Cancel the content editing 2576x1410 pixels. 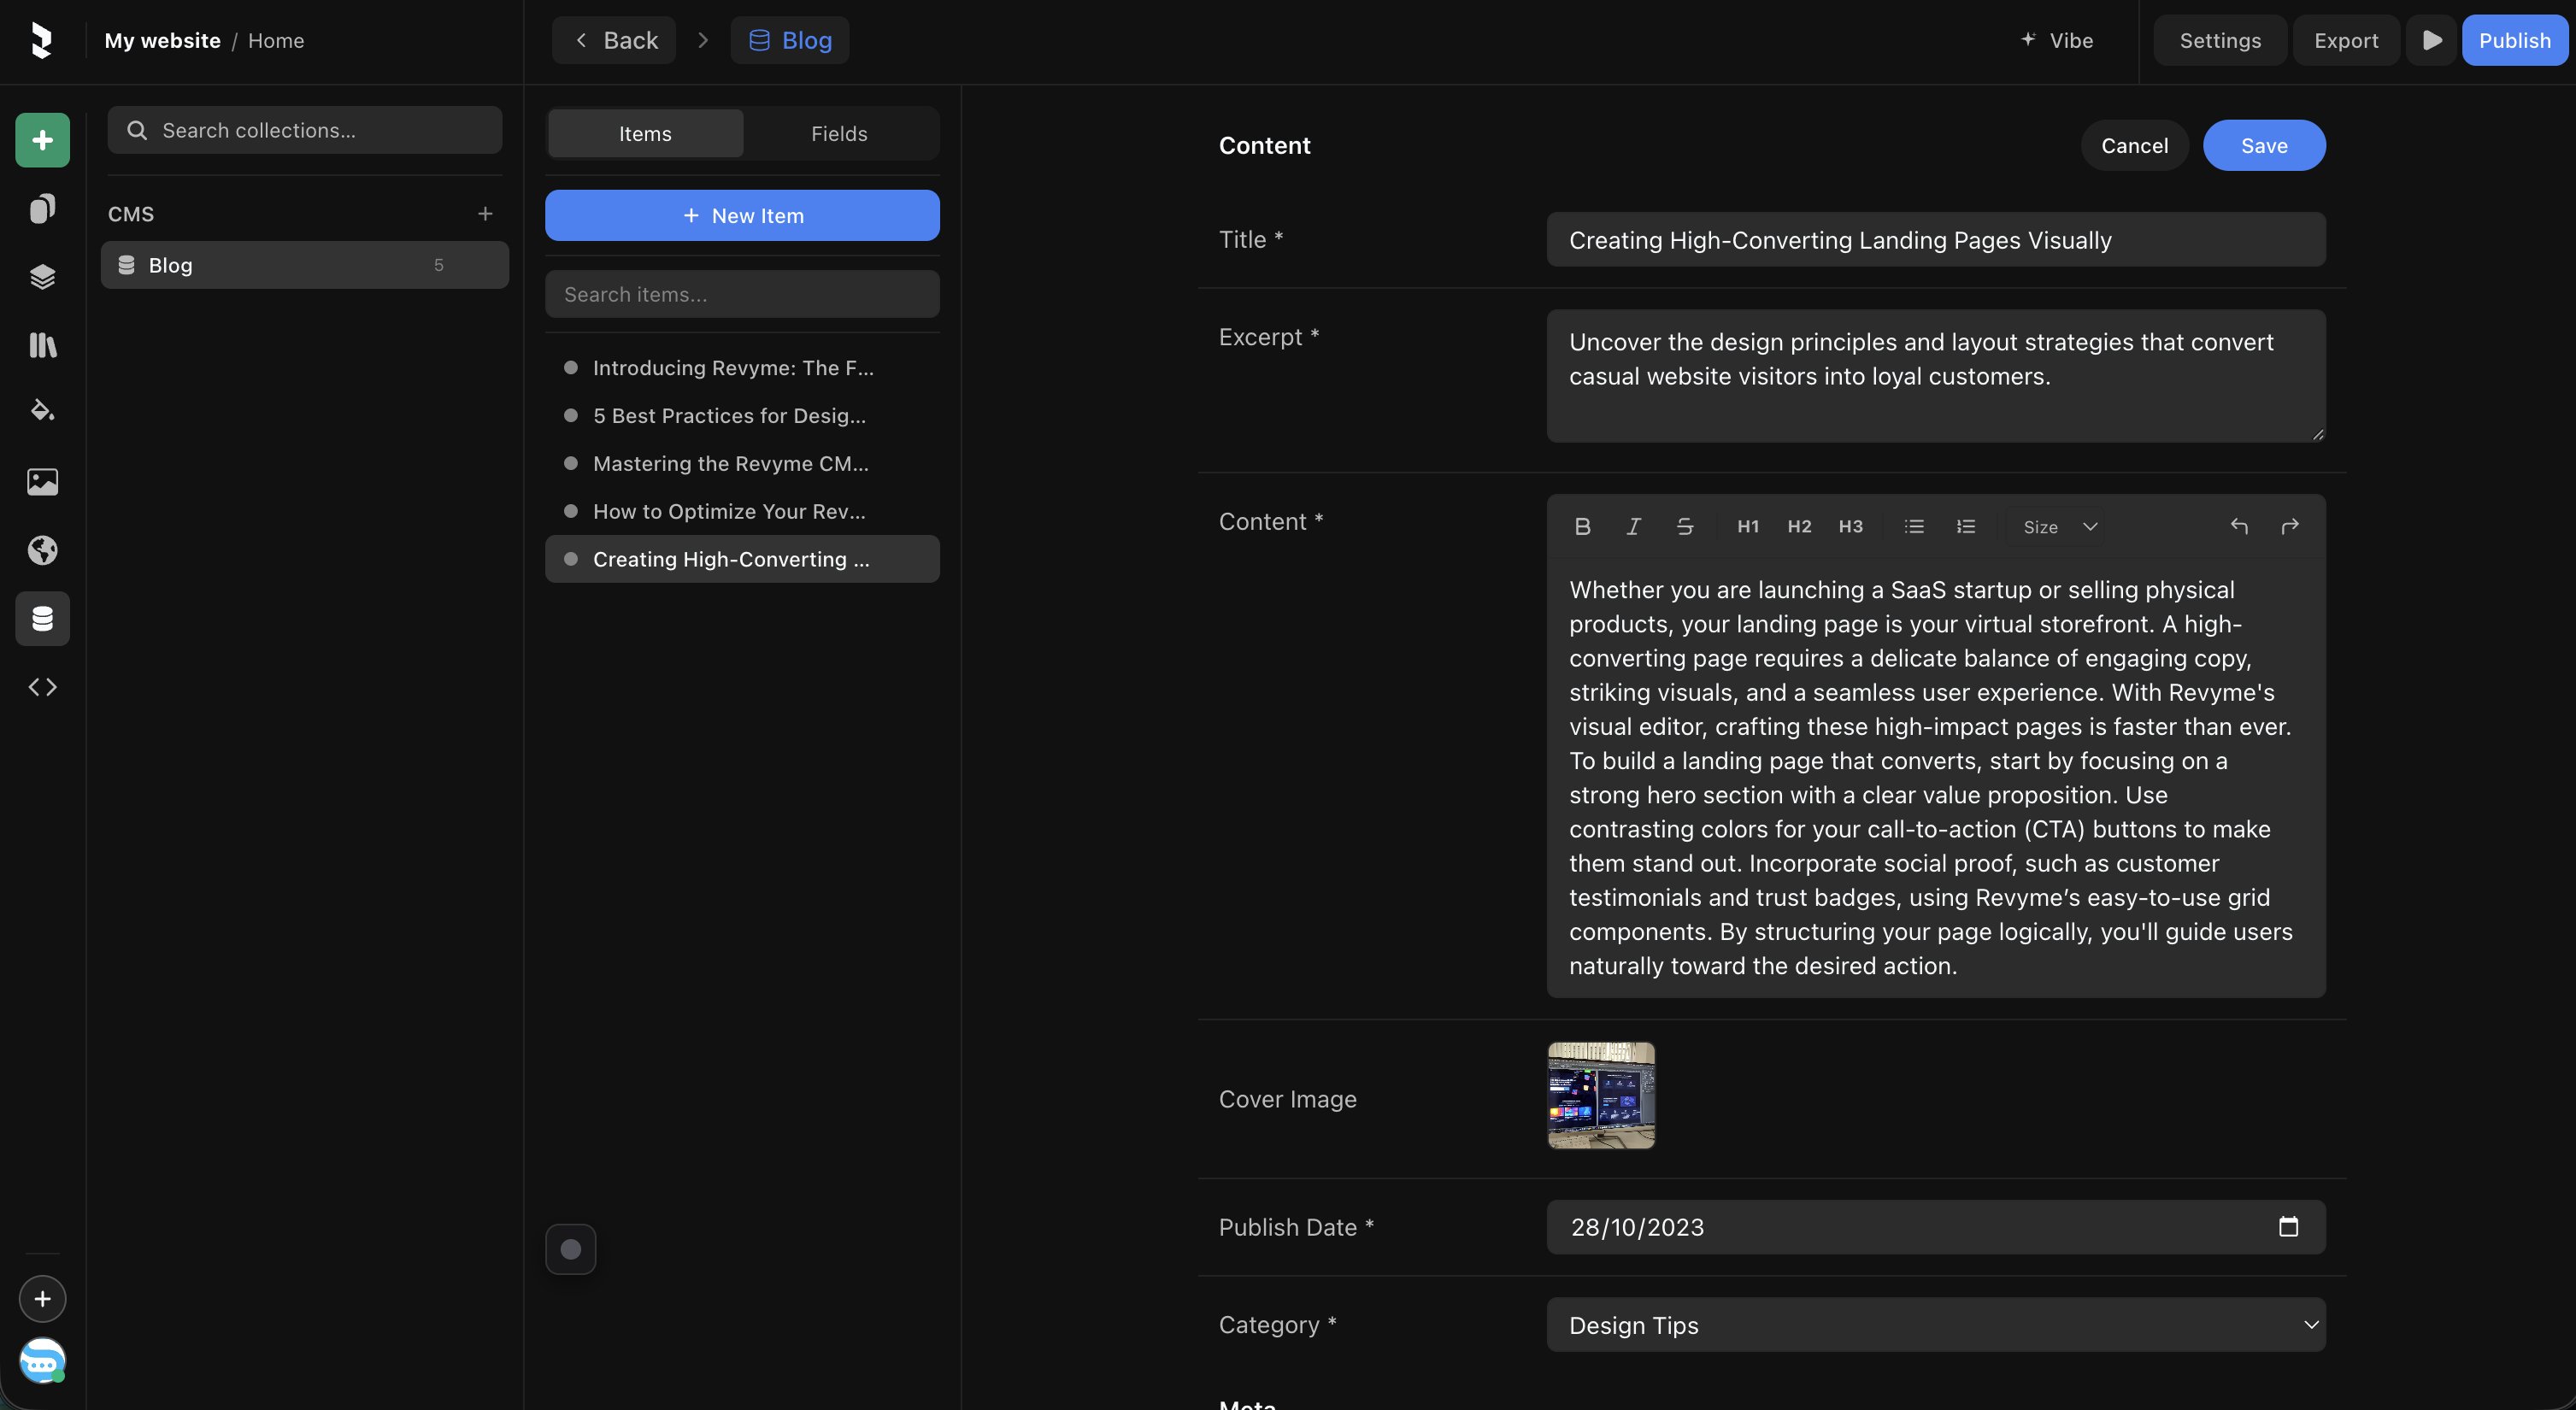[2134, 146]
